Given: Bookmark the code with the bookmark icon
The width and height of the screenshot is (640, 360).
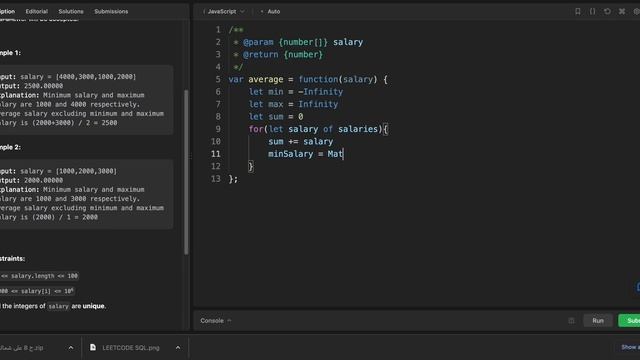Looking at the screenshot, I should 578,11.
